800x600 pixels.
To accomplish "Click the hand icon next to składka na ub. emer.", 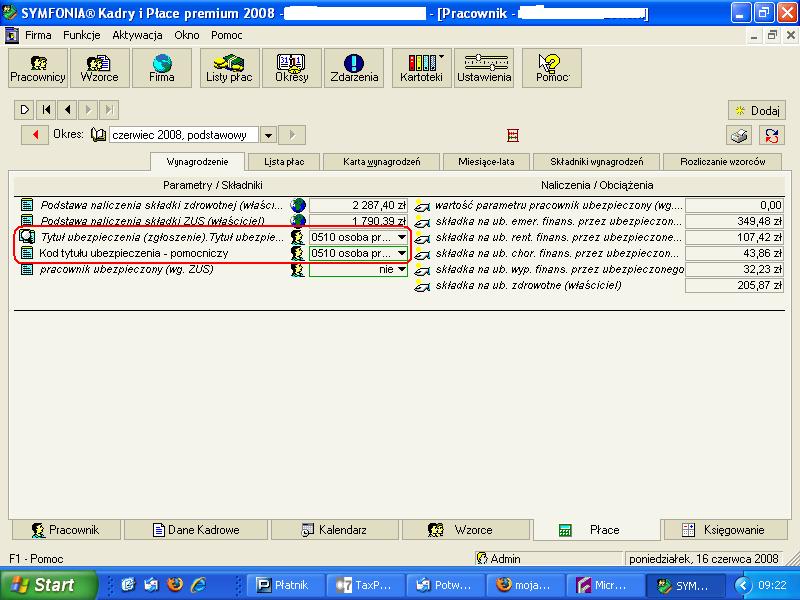I will pos(422,221).
